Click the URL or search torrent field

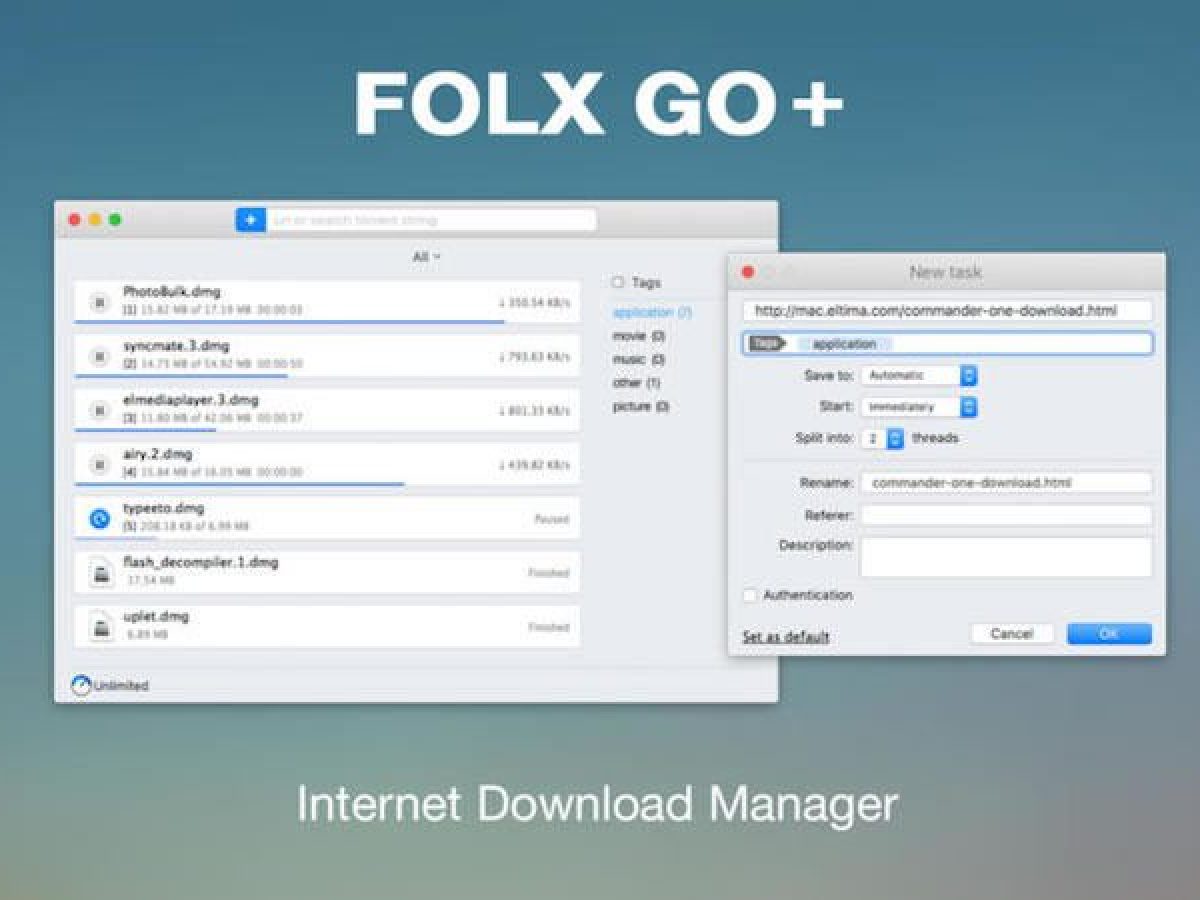(431, 219)
